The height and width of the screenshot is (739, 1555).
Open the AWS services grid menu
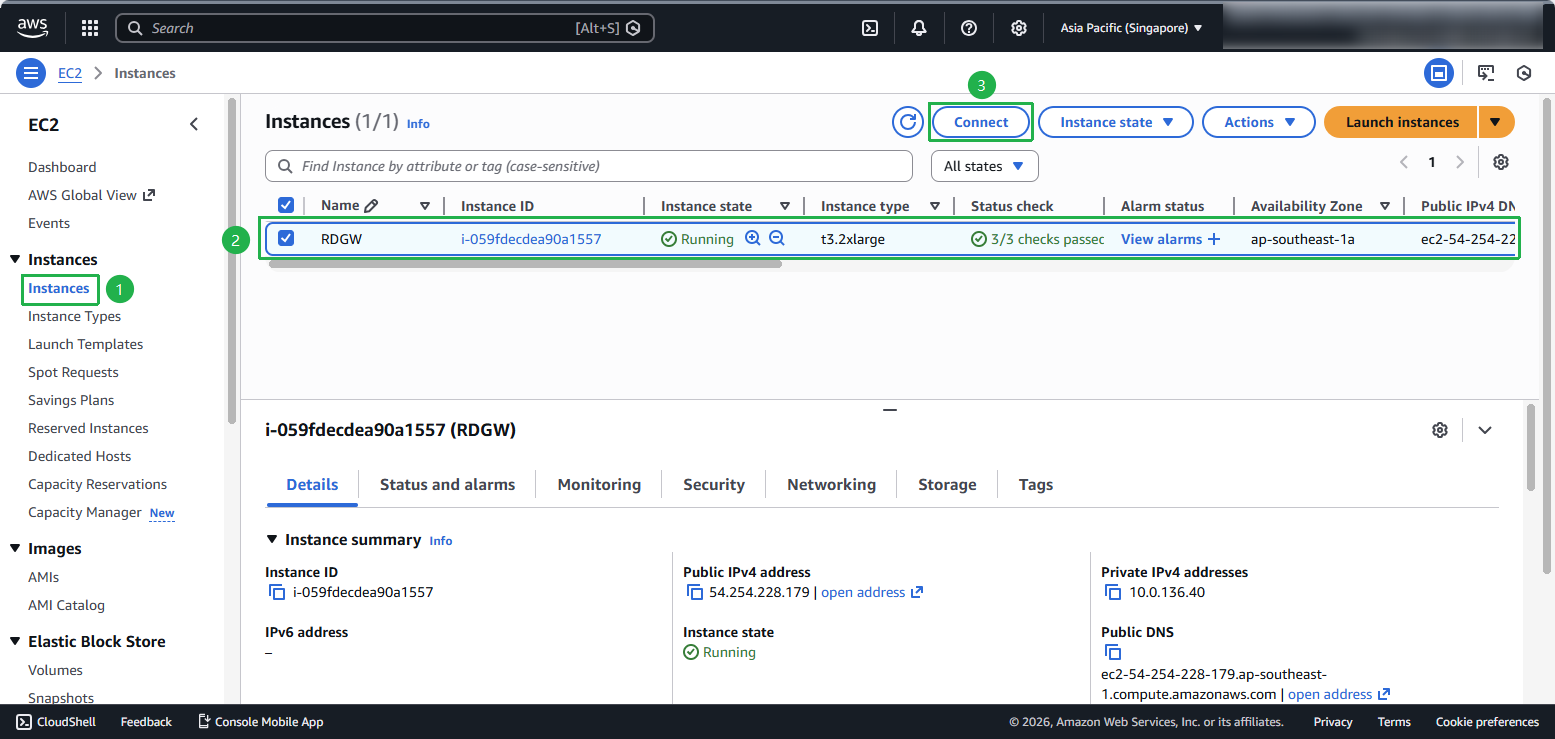click(x=90, y=28)
